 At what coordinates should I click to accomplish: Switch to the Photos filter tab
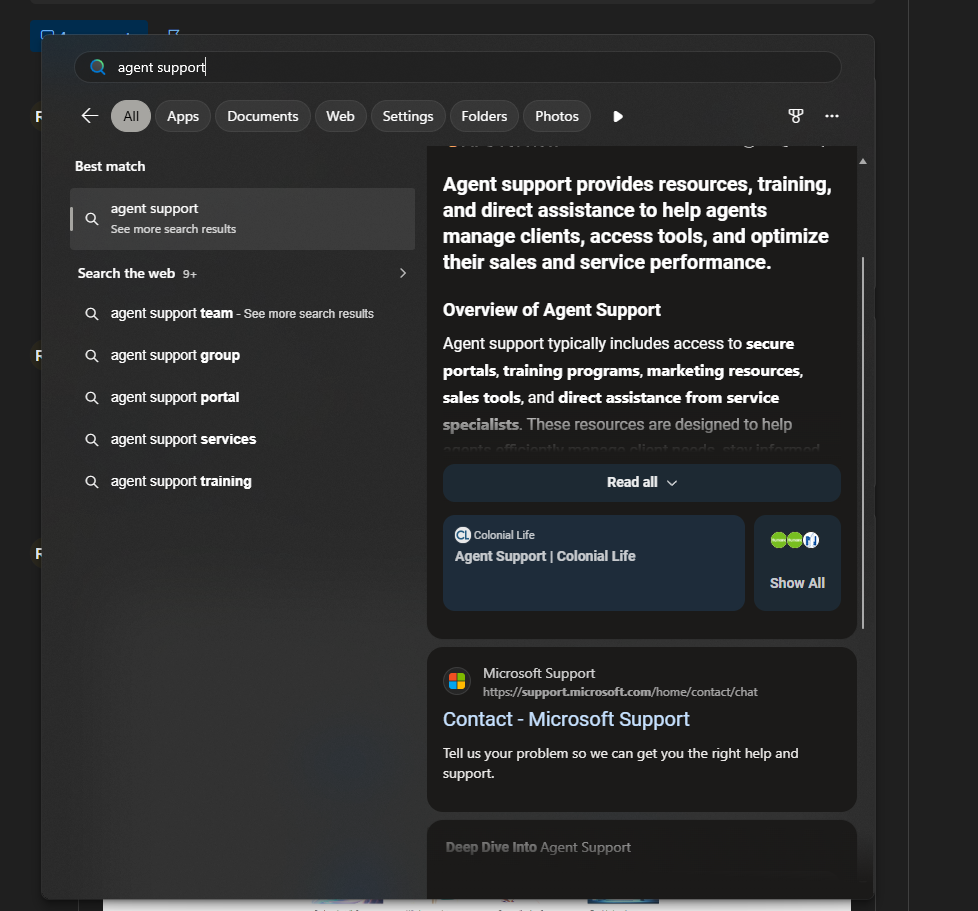557,116
